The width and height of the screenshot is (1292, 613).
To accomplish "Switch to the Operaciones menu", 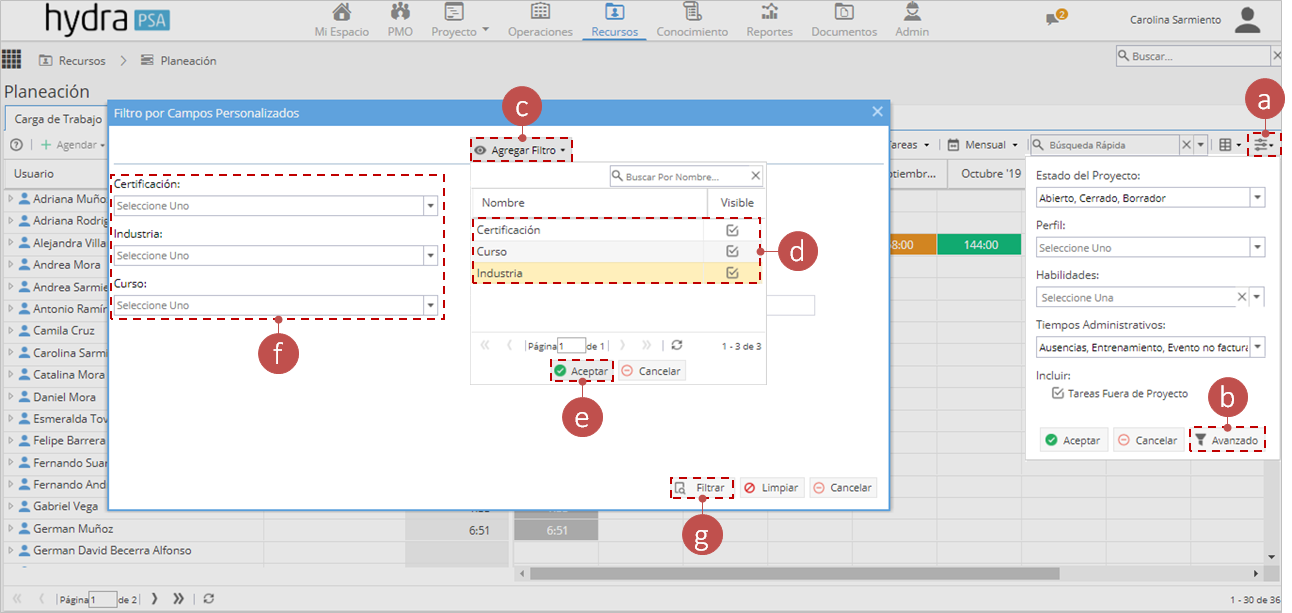I will (x=540, y=20).
